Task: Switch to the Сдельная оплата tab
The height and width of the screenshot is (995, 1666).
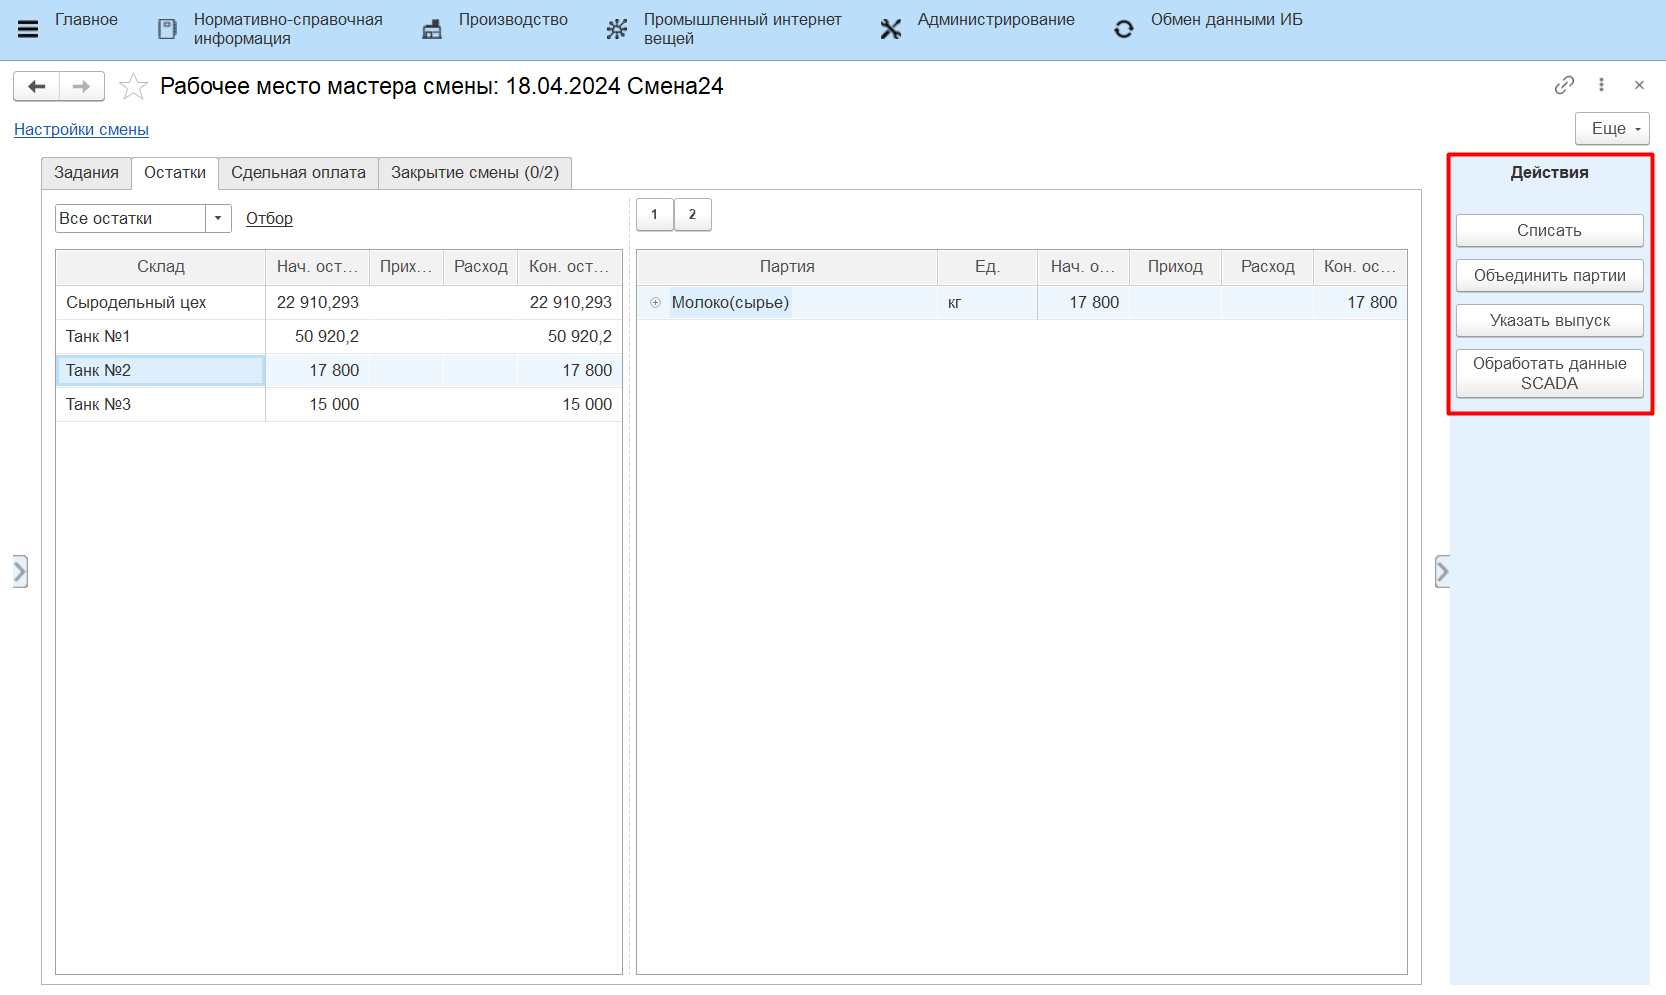Action: (x=298, y=173)
